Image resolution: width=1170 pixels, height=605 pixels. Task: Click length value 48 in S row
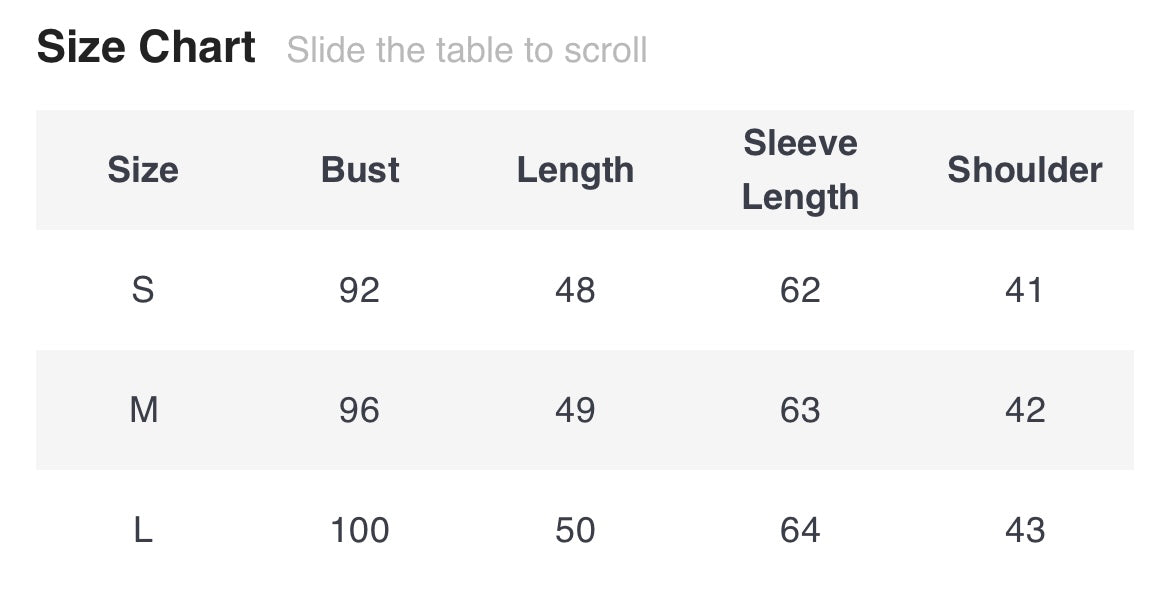click(x=575, y=290)
